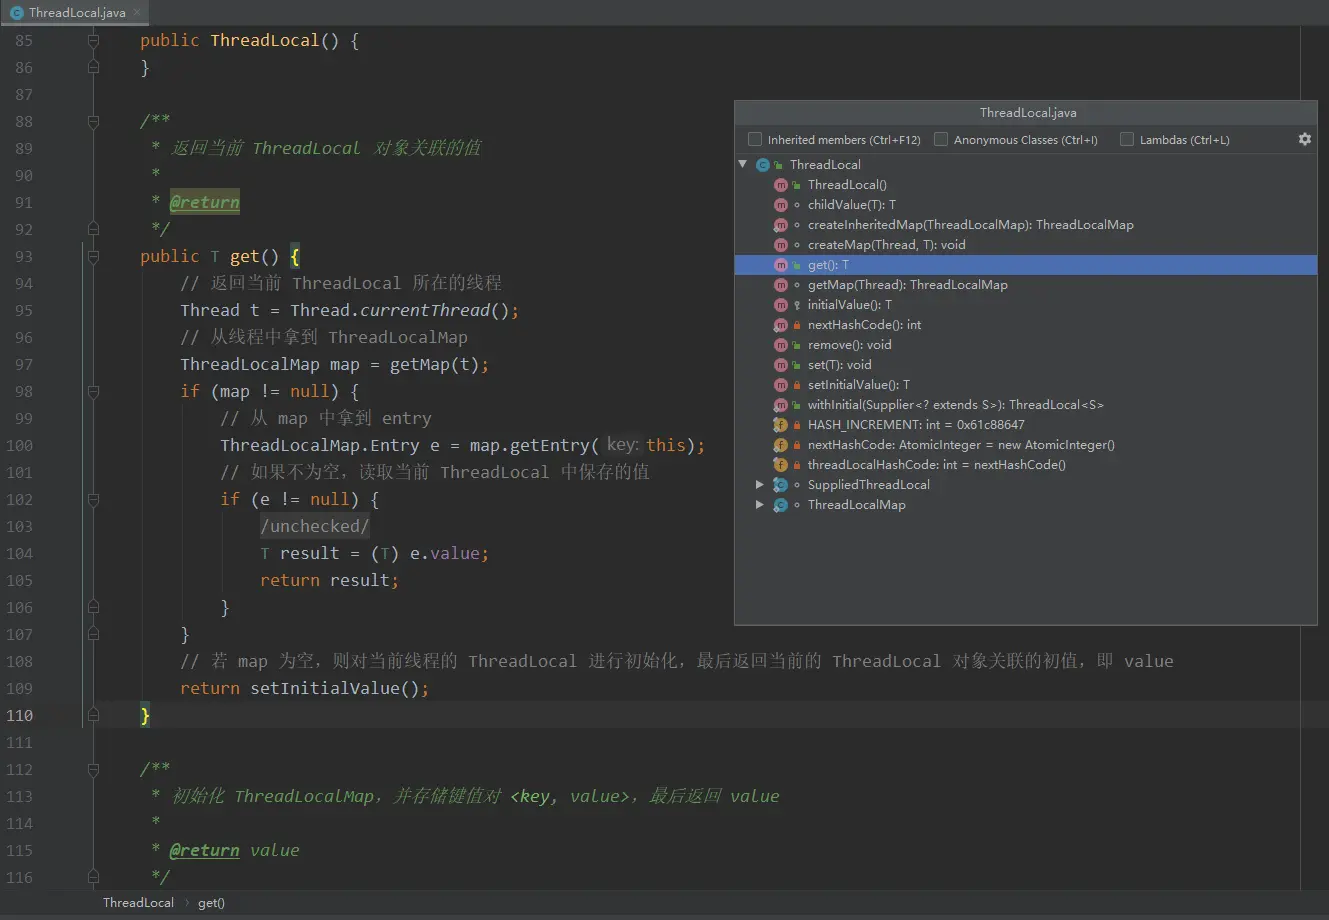1329x920 pixels.
Task: Click method icon next to initialValue(): T
Action: (781, 305)
